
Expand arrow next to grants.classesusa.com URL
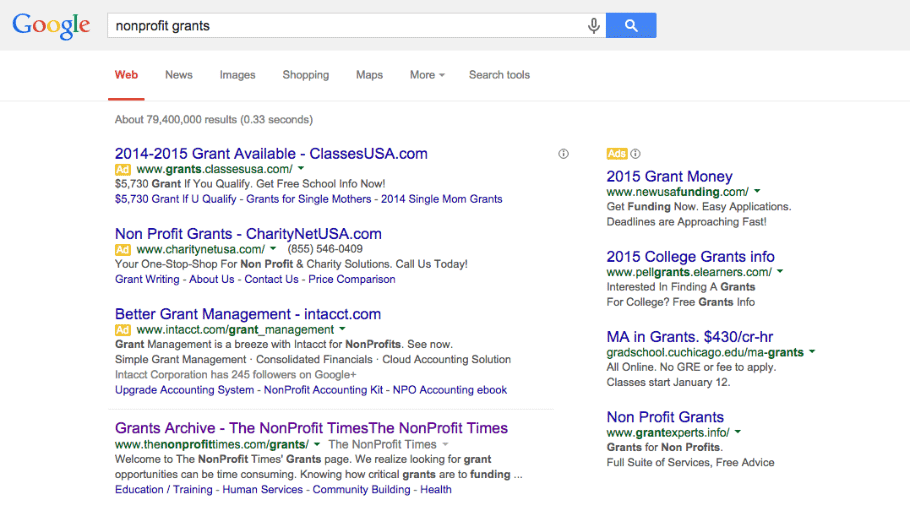301,169
